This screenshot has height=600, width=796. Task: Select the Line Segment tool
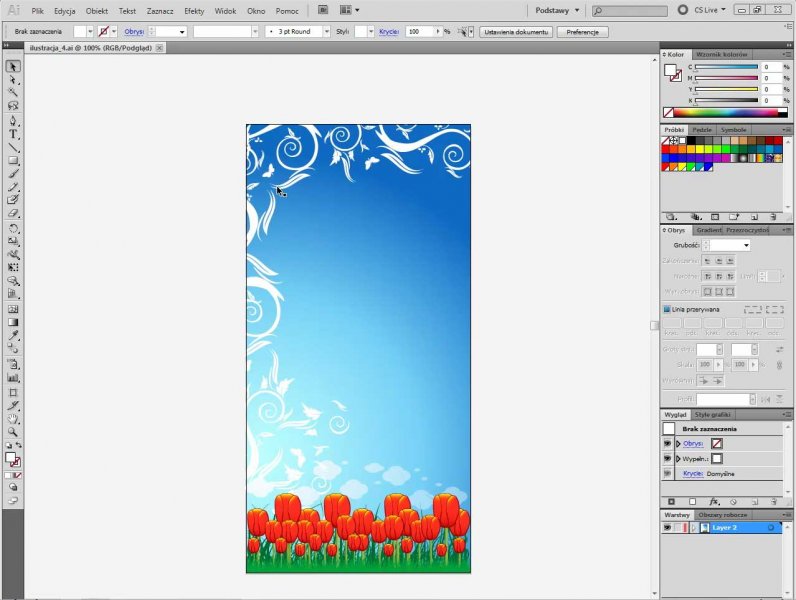pyautogui.click(x=14, y=147)
